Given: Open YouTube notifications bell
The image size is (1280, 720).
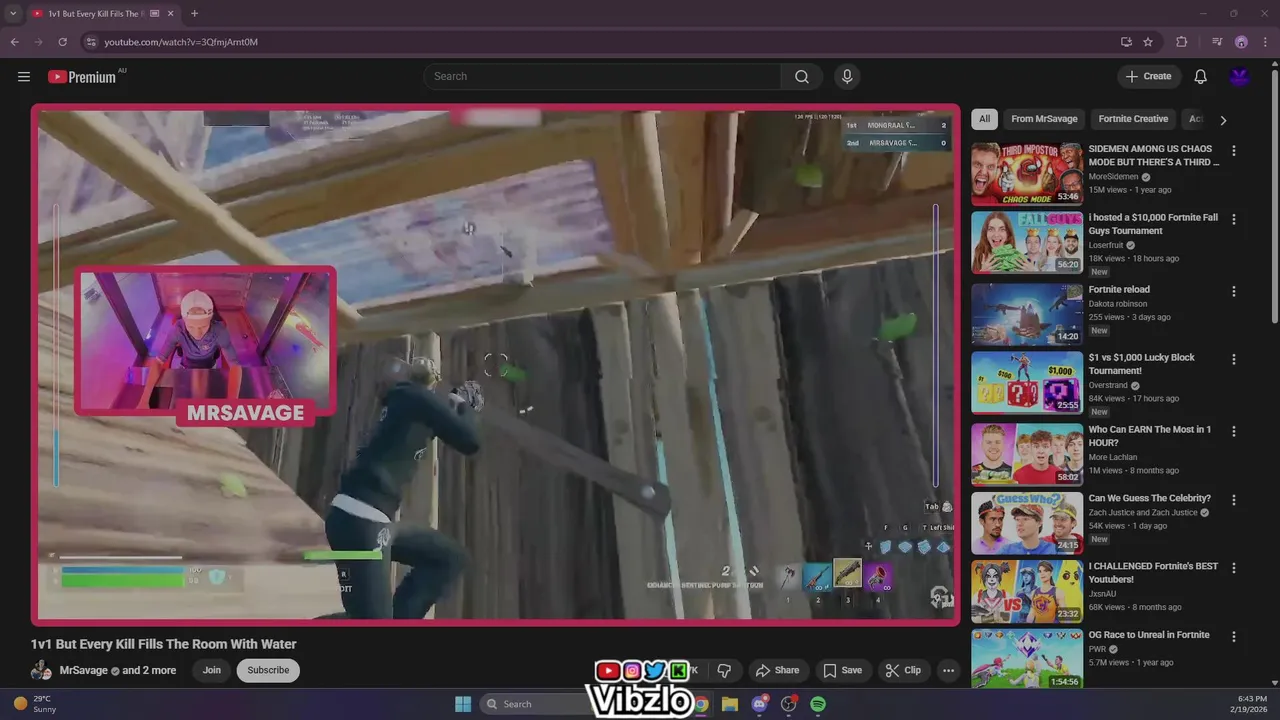Looking at the screenshot, I should click(x=1200, y=77).
